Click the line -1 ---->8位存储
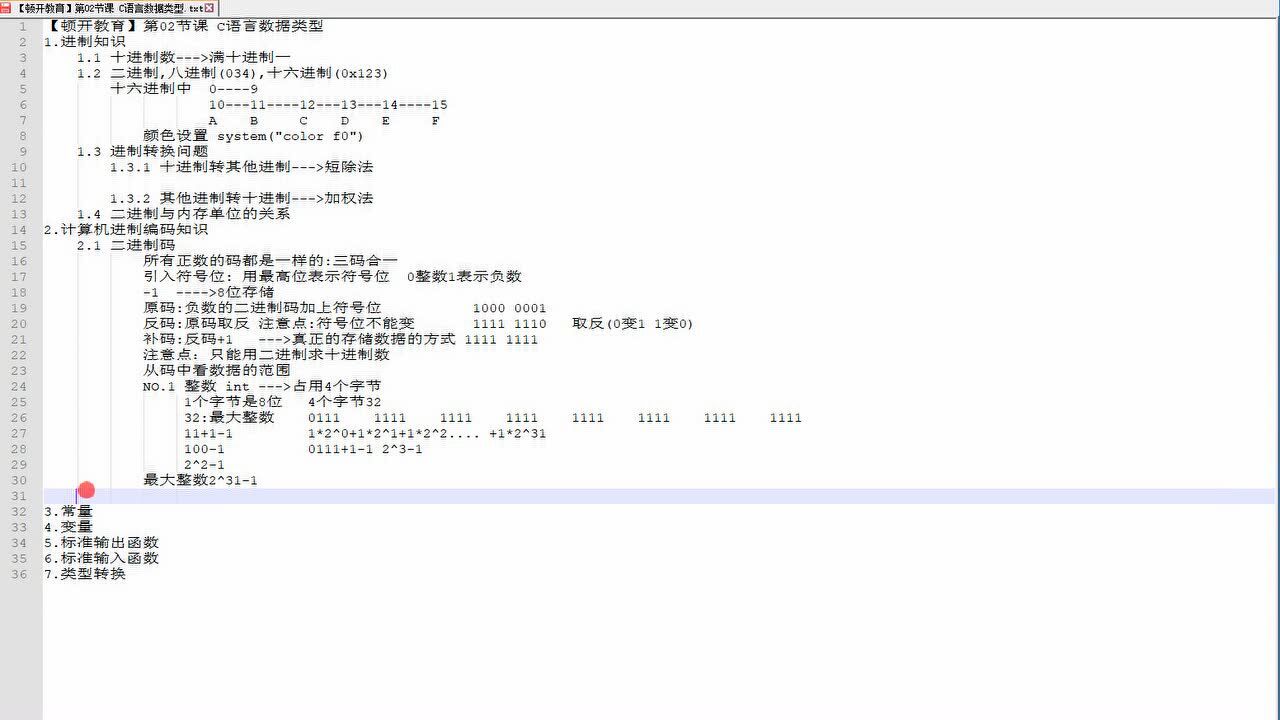Screen dimensions: 1280x720 point(208,292)
